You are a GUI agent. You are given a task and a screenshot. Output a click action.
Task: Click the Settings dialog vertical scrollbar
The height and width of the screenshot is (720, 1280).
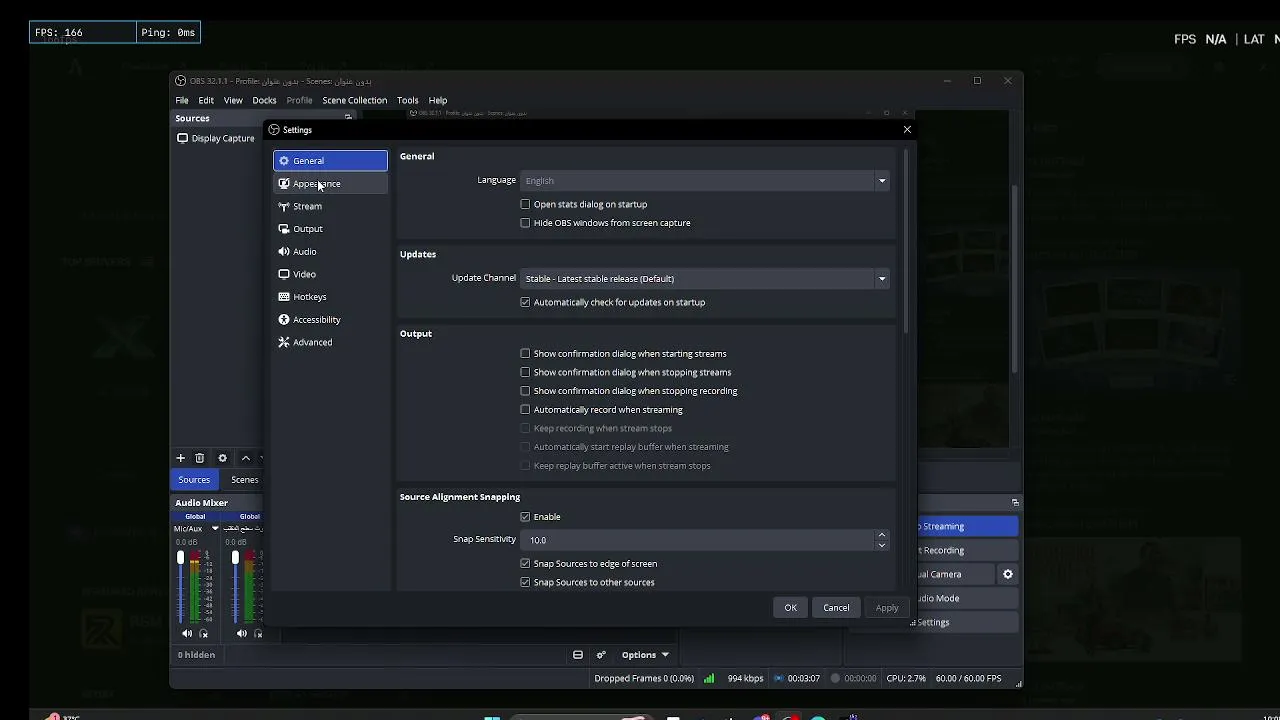pos(906,240)
